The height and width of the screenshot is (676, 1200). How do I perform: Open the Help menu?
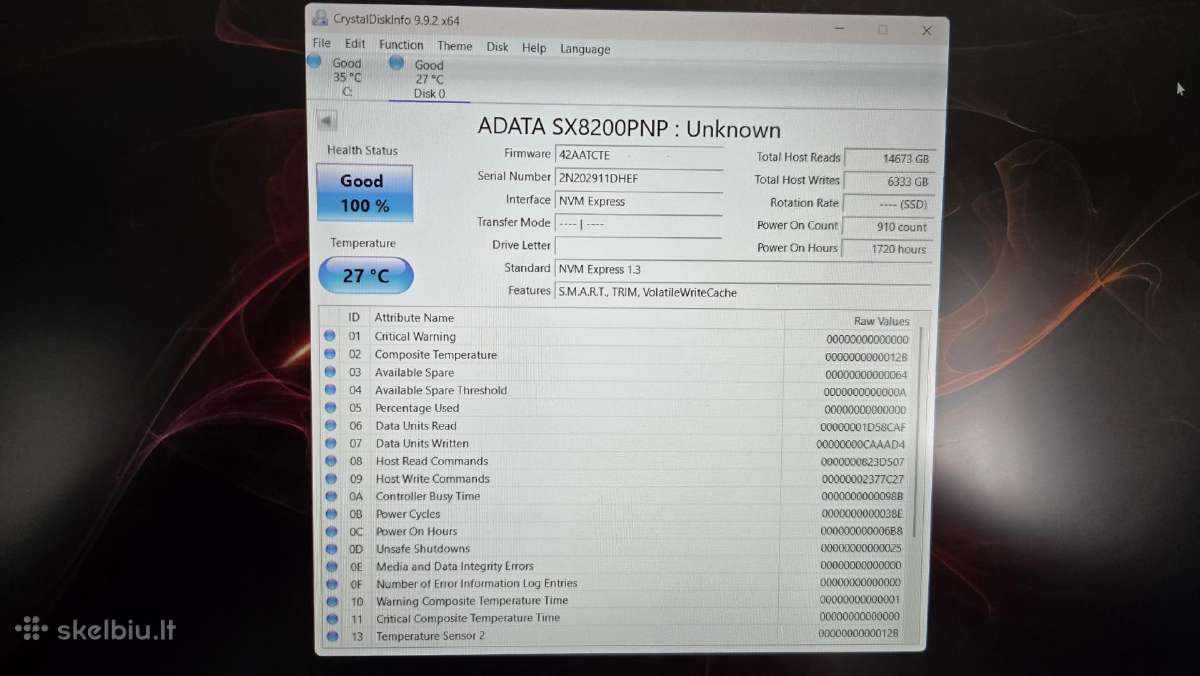[534, 48]
